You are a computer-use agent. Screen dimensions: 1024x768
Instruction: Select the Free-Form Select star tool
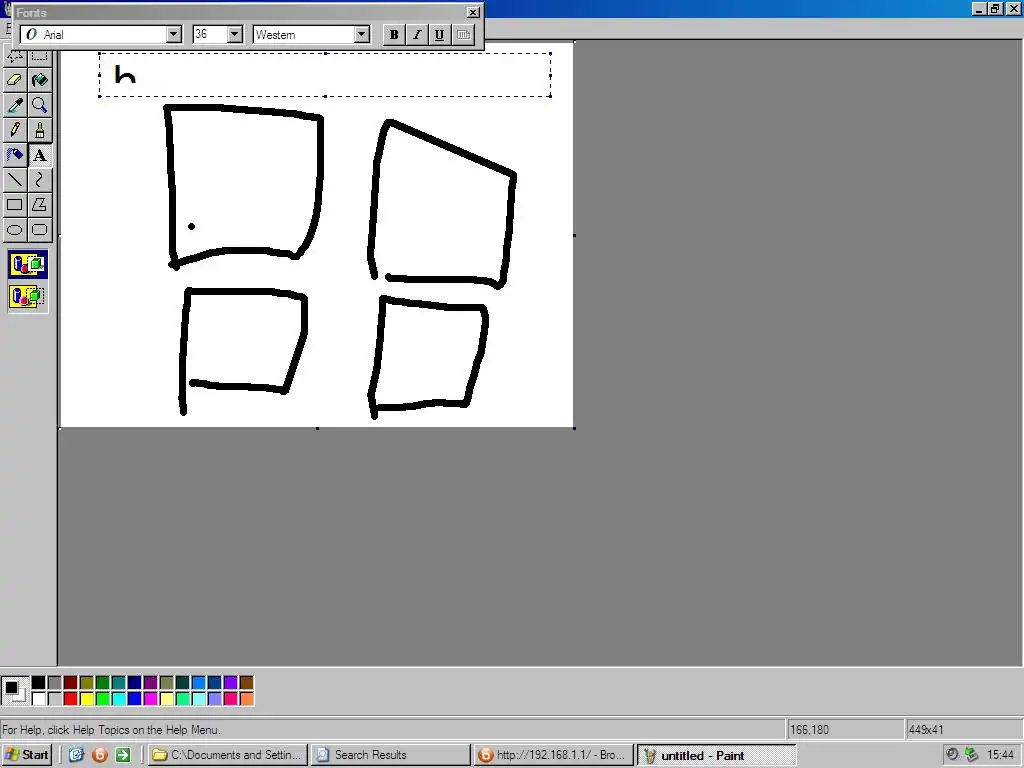coord(14,57)
